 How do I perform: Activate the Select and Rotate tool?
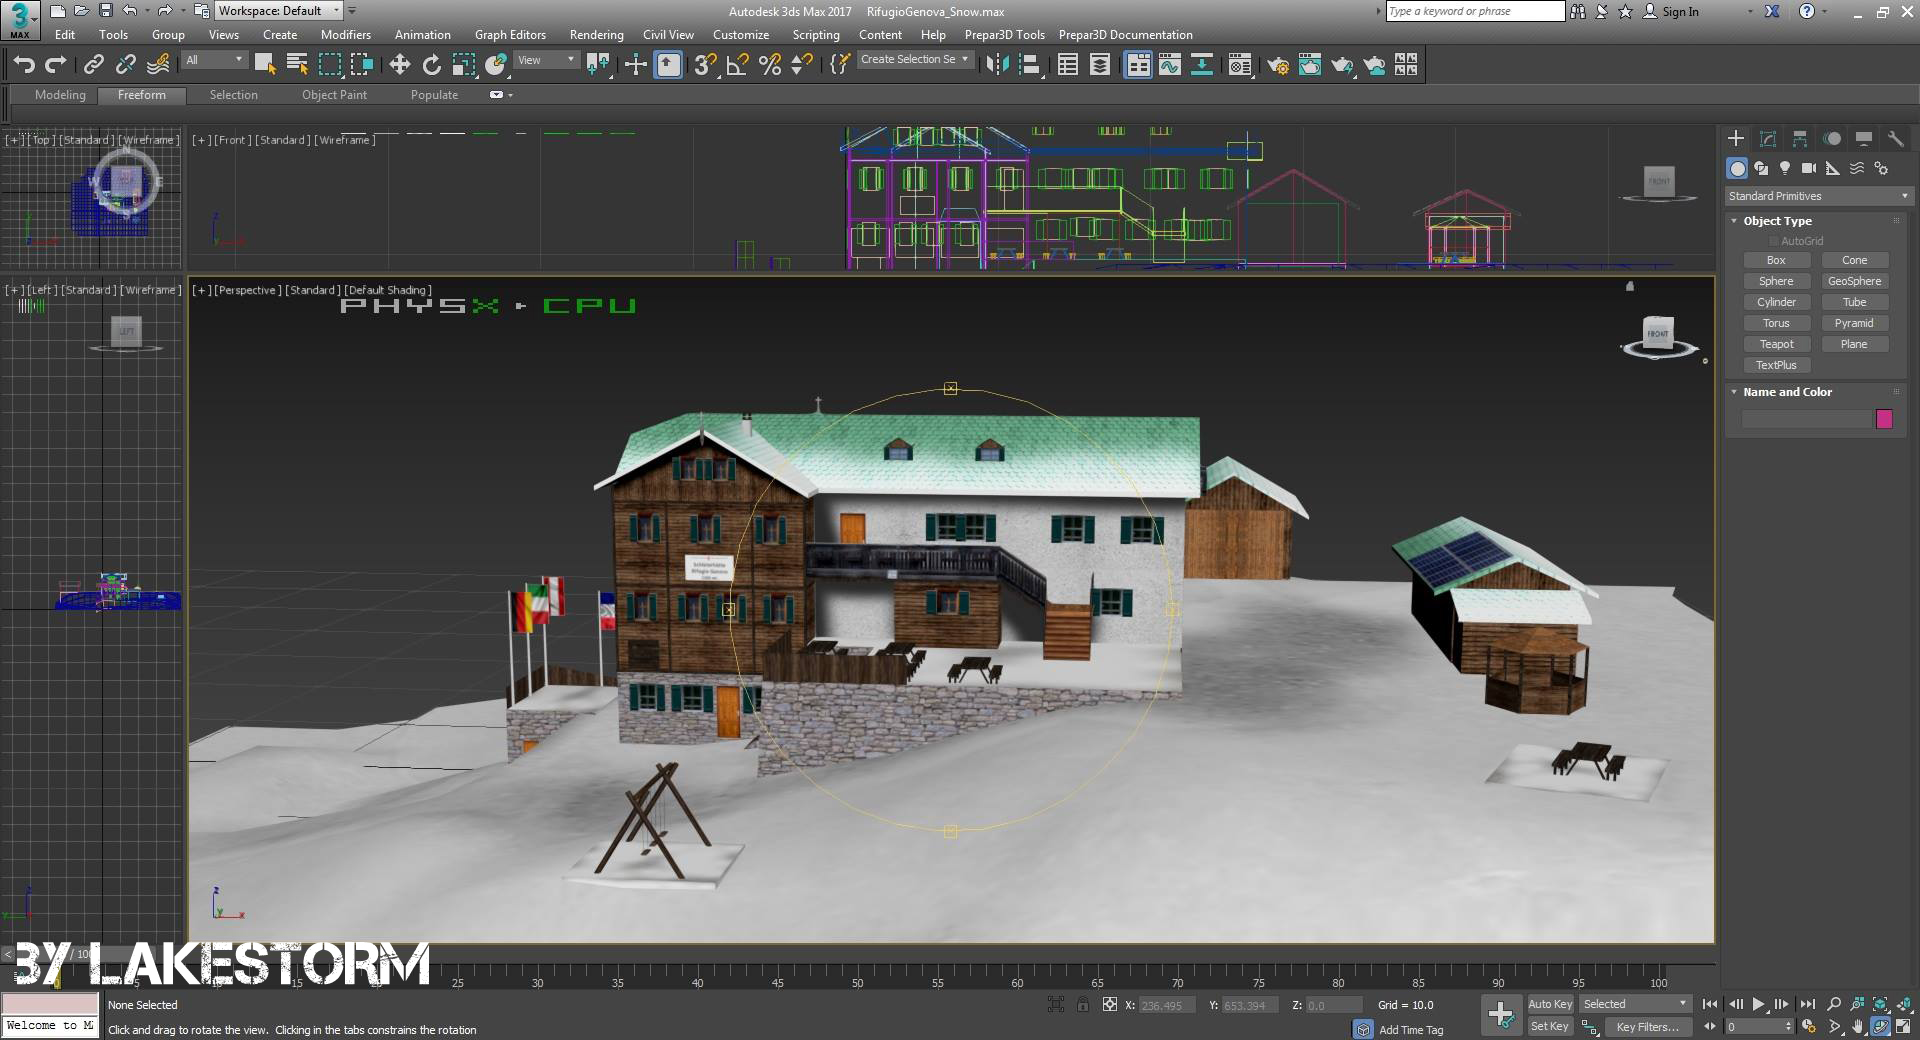click(x=432, y=65)
